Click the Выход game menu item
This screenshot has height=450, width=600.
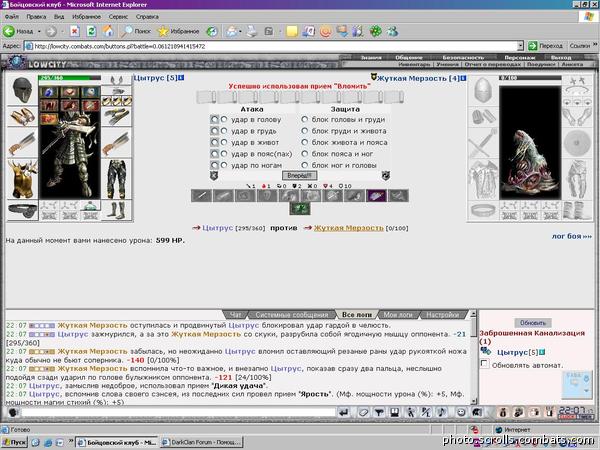coord(561,57)
